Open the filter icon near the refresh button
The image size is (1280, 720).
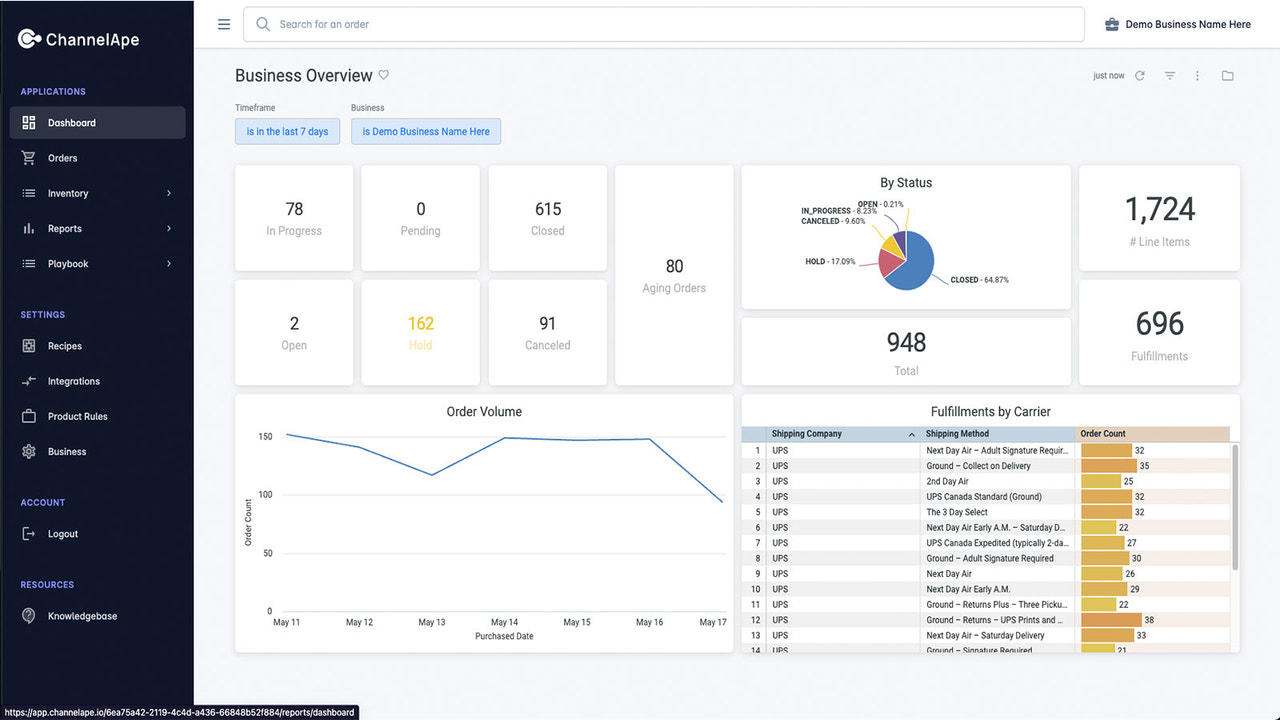(x=1169, y=75)
